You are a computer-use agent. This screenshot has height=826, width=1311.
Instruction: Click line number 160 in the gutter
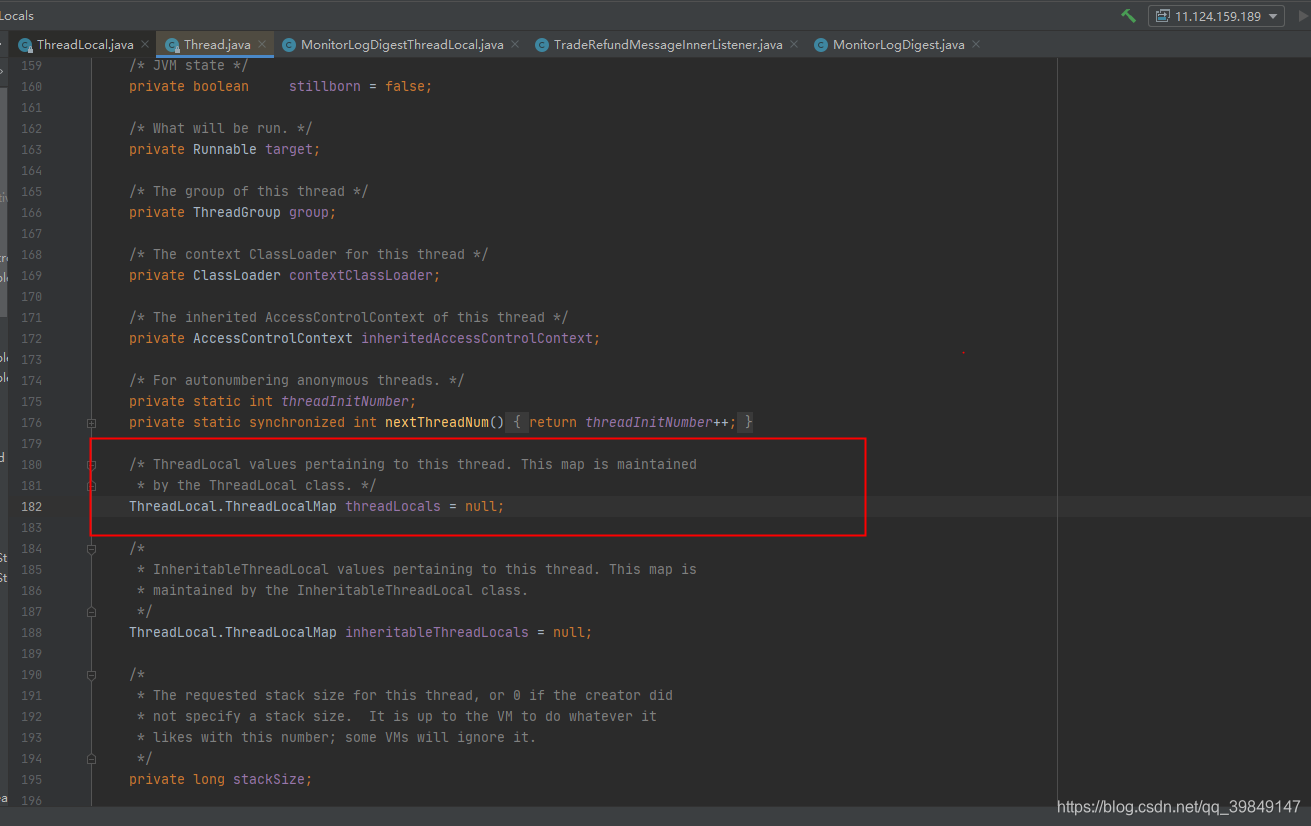pos(32,86)
